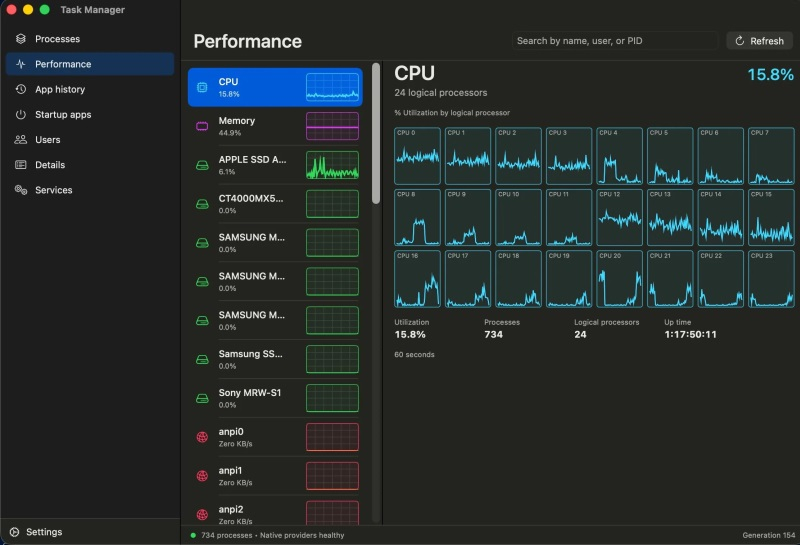Click the anpi1 network globe icon
Image resolution: width=800 pixels, height=545 pixels.
click(x=202, y=476)
